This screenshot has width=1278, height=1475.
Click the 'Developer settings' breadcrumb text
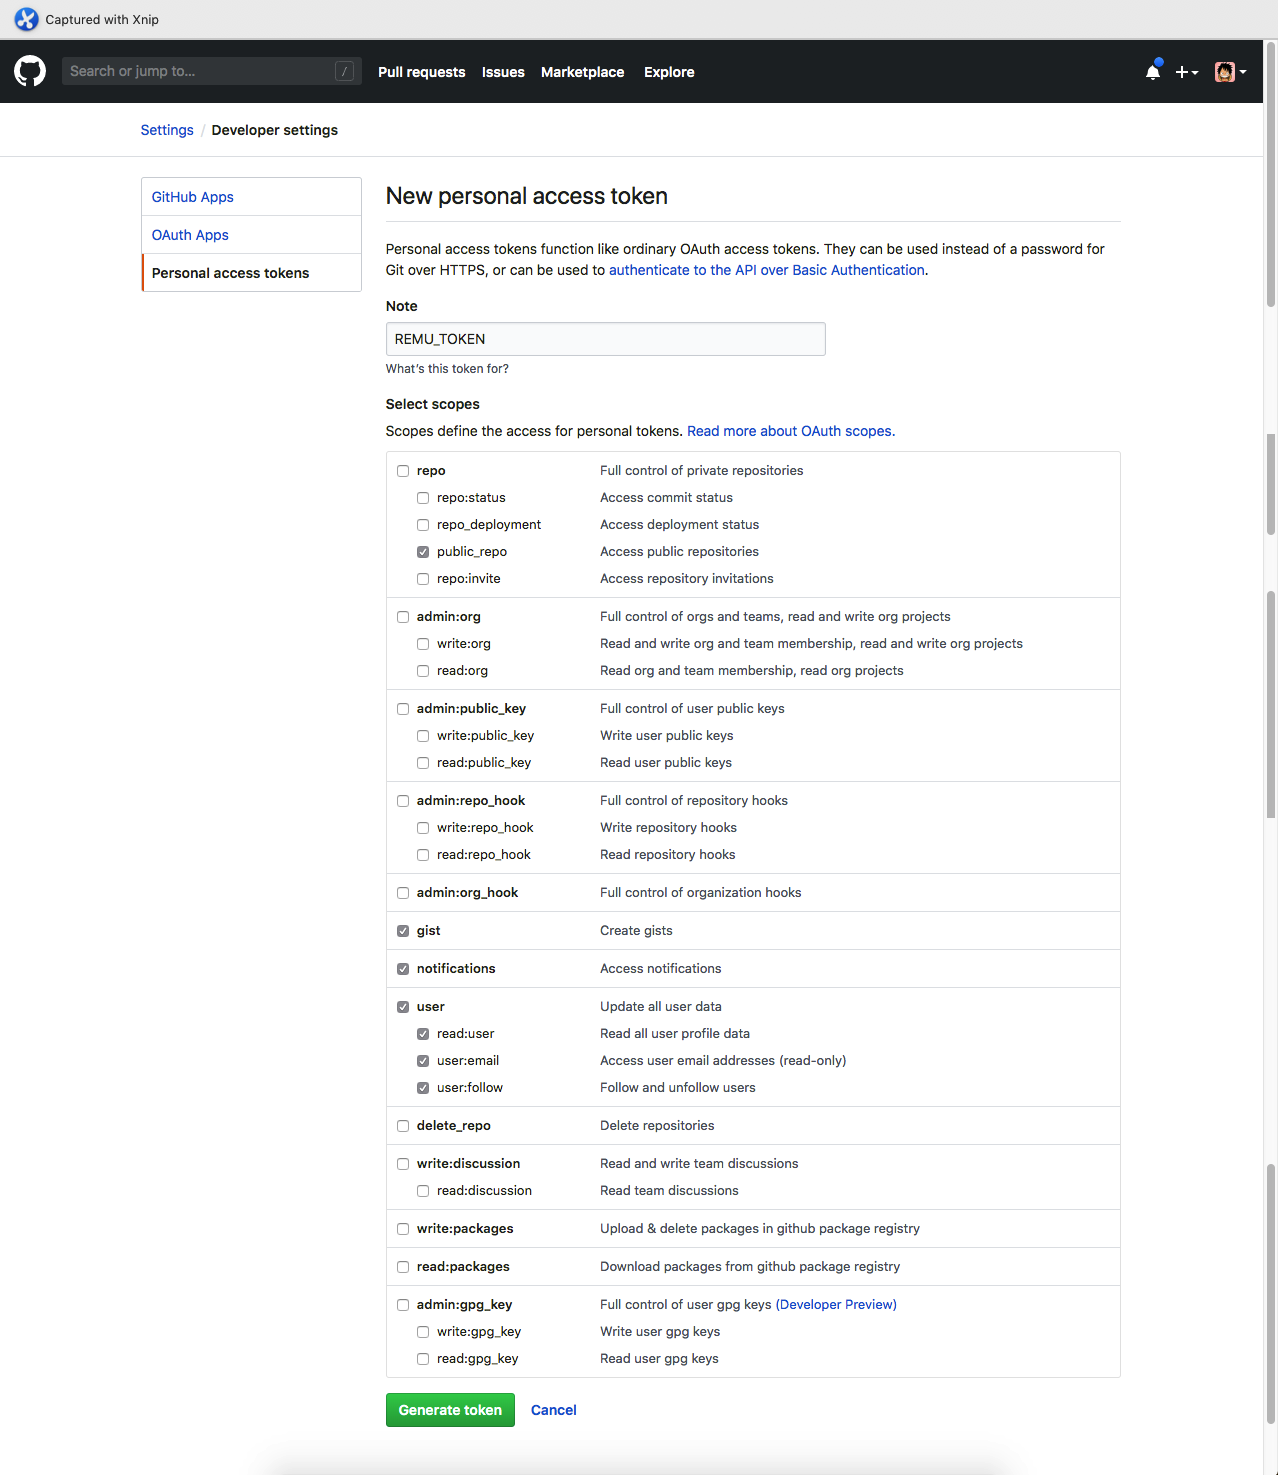point(275,130)
